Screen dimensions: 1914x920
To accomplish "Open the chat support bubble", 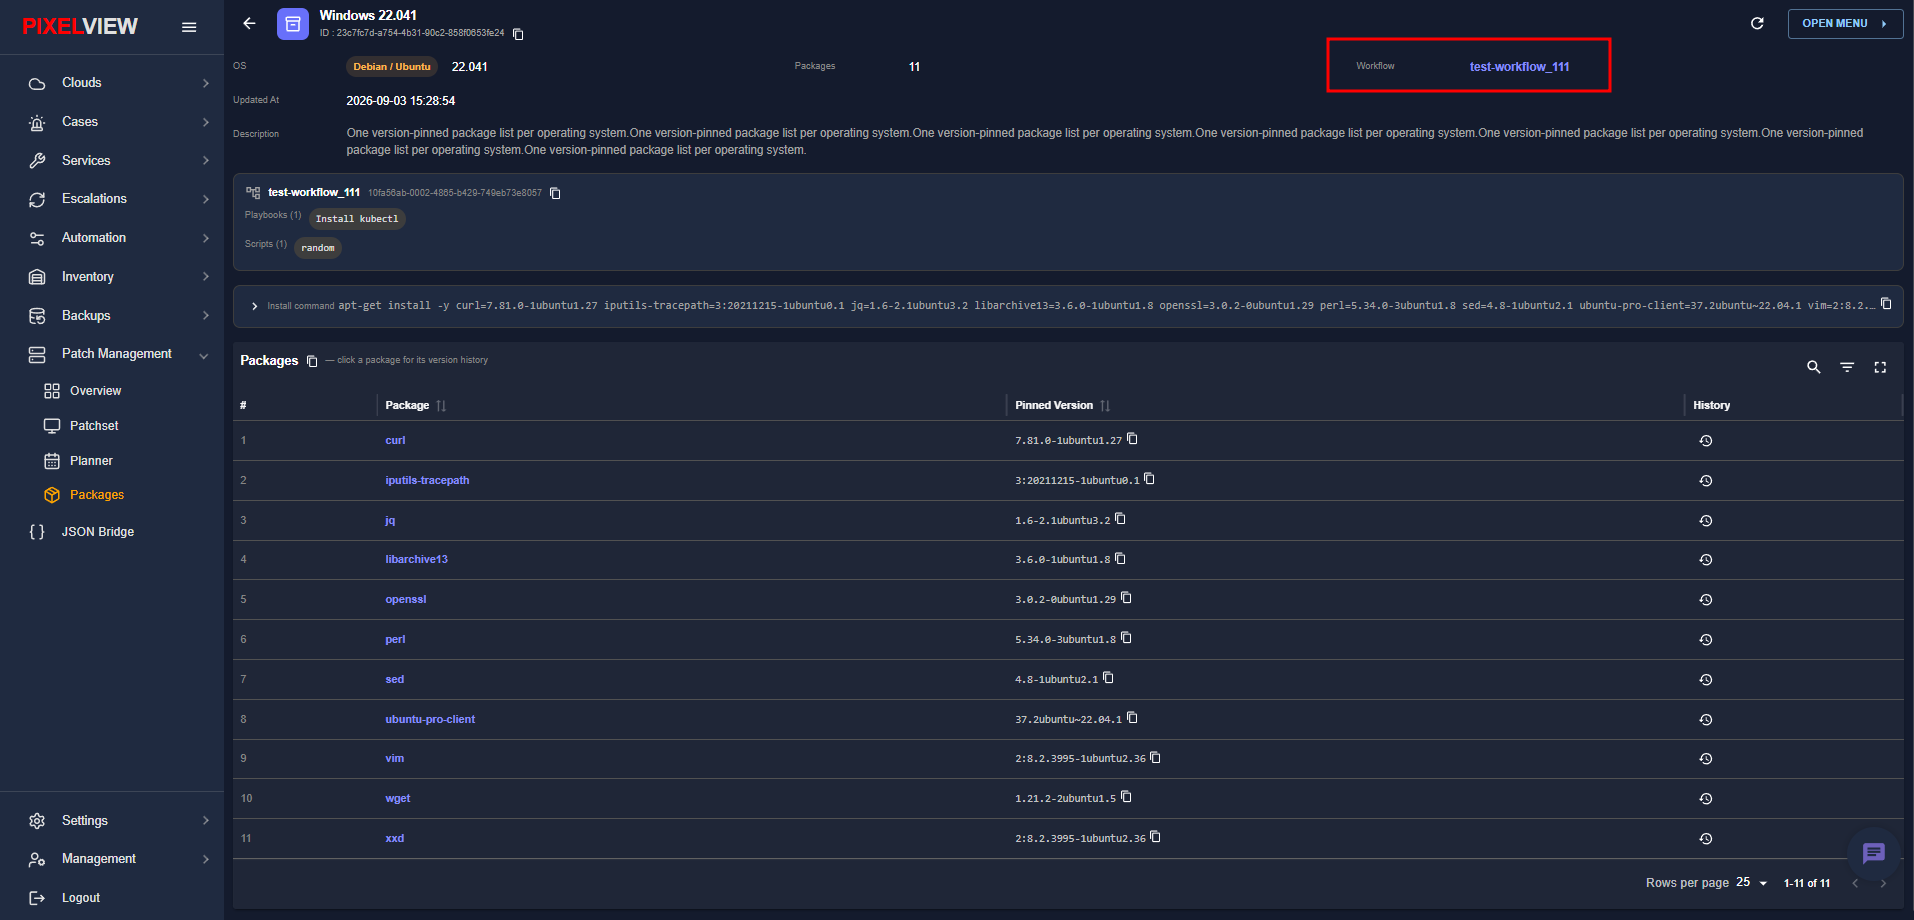I will [x=1873, y=853].
